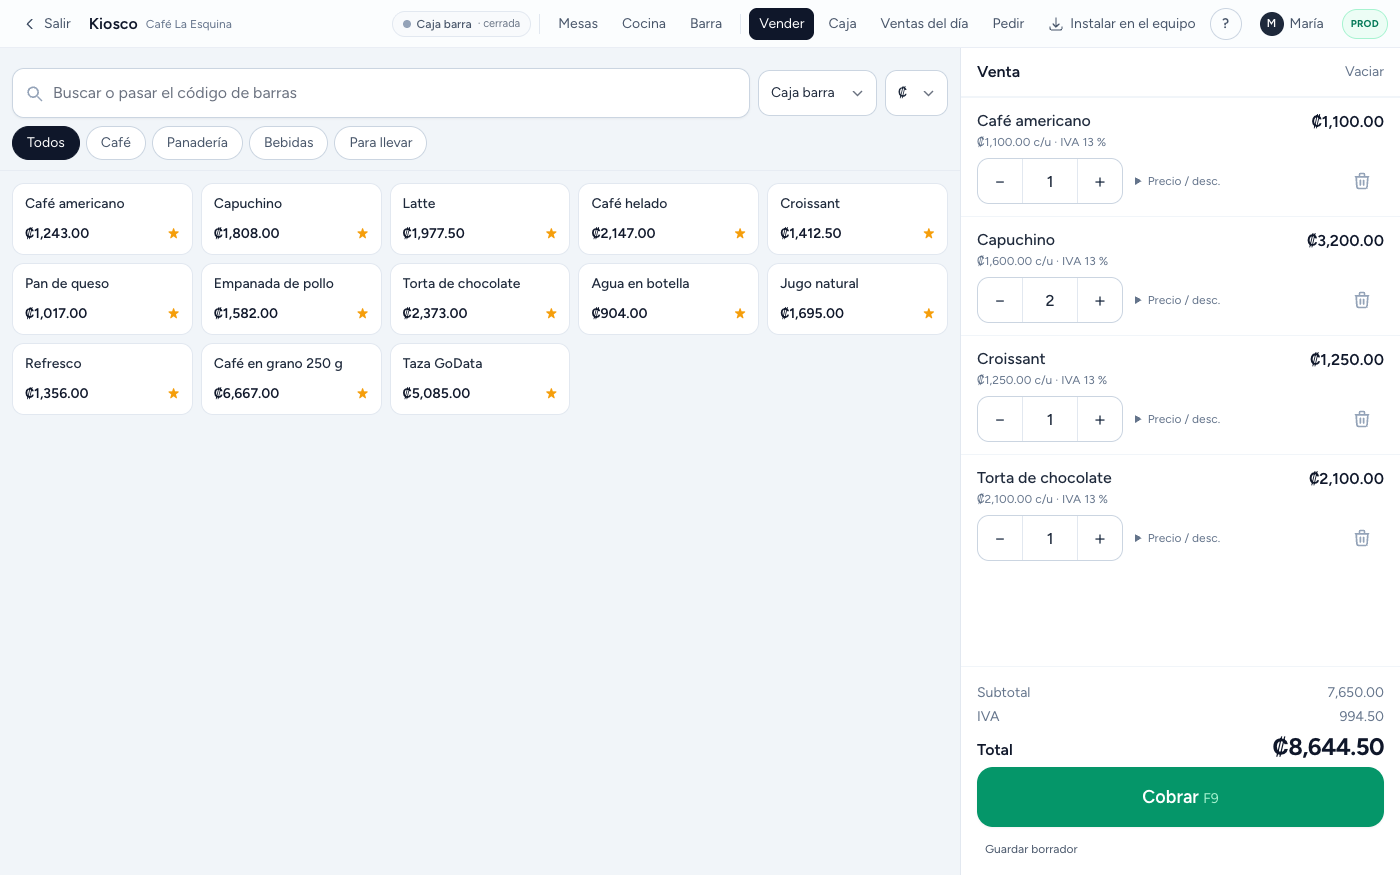Click star on Taza GoData card

coord(551,393)
